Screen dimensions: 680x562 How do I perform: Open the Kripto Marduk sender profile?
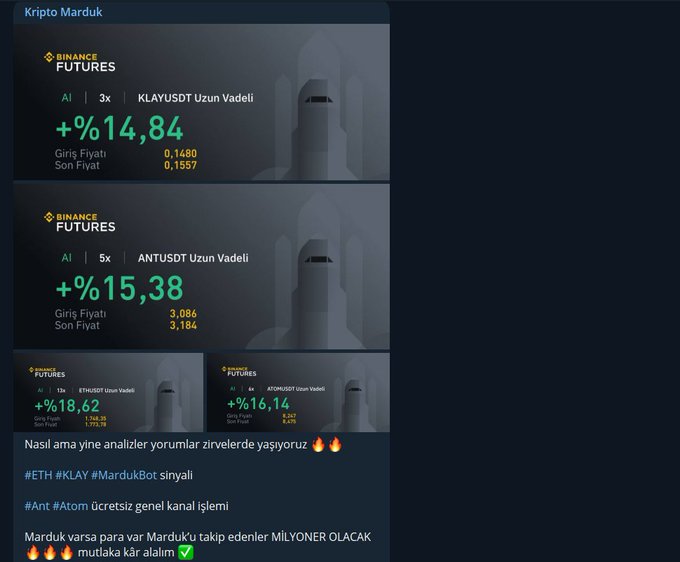point(63,12)
